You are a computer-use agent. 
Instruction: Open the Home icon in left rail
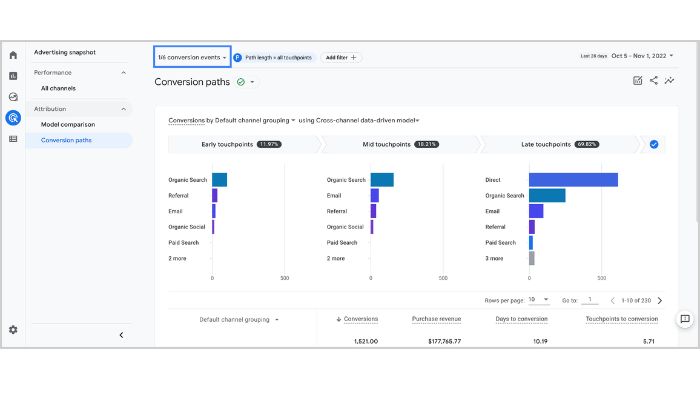tap(13, 55)
